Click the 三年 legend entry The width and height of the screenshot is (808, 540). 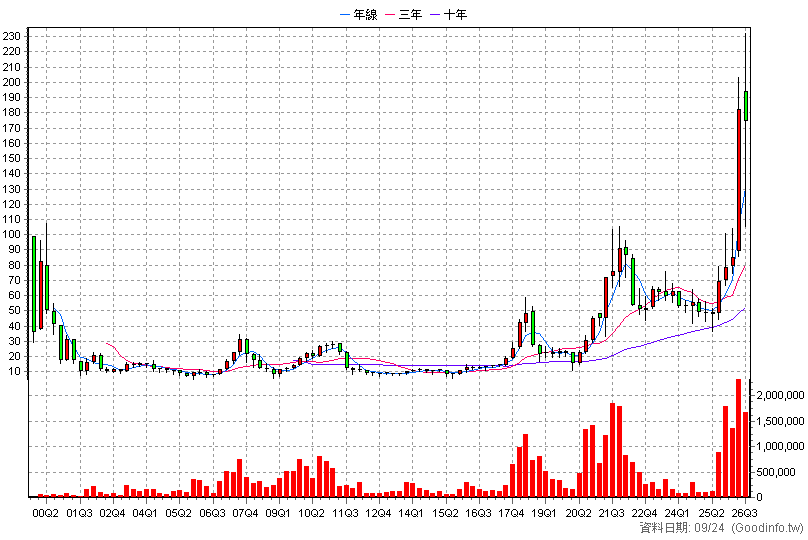tap(404, 14)
